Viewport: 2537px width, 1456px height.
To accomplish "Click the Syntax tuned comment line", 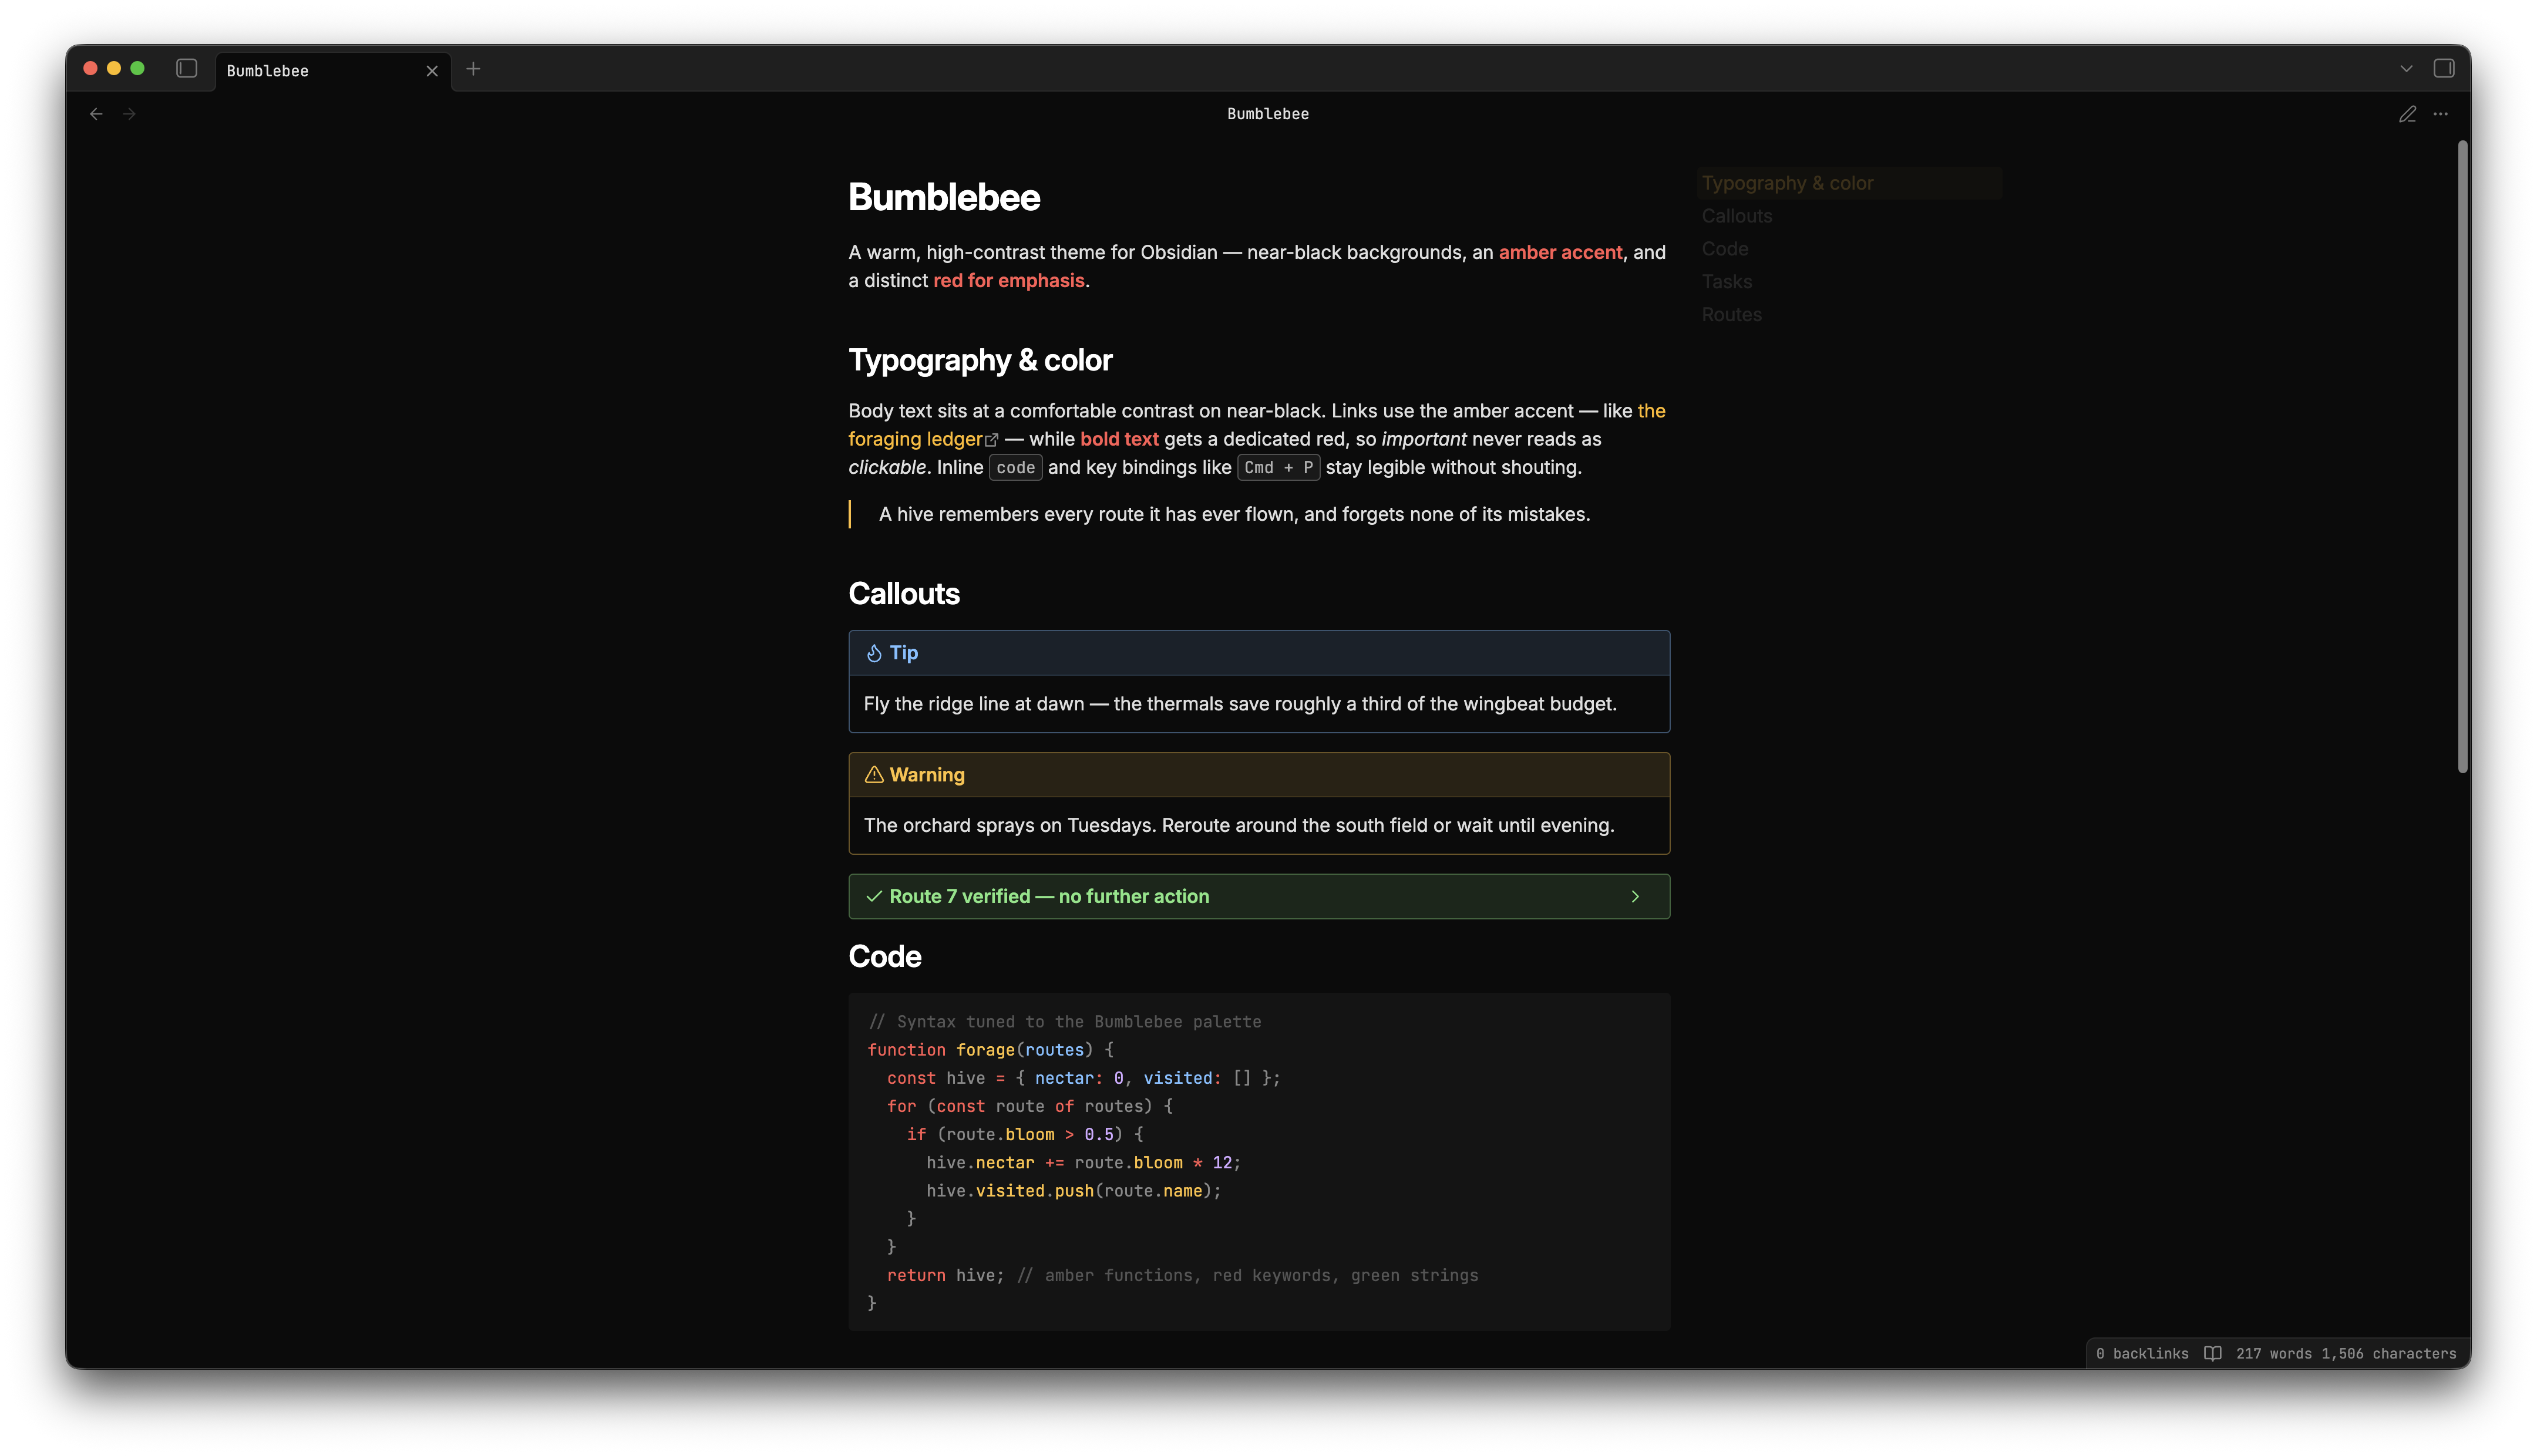I will tap(1064, 1022).
